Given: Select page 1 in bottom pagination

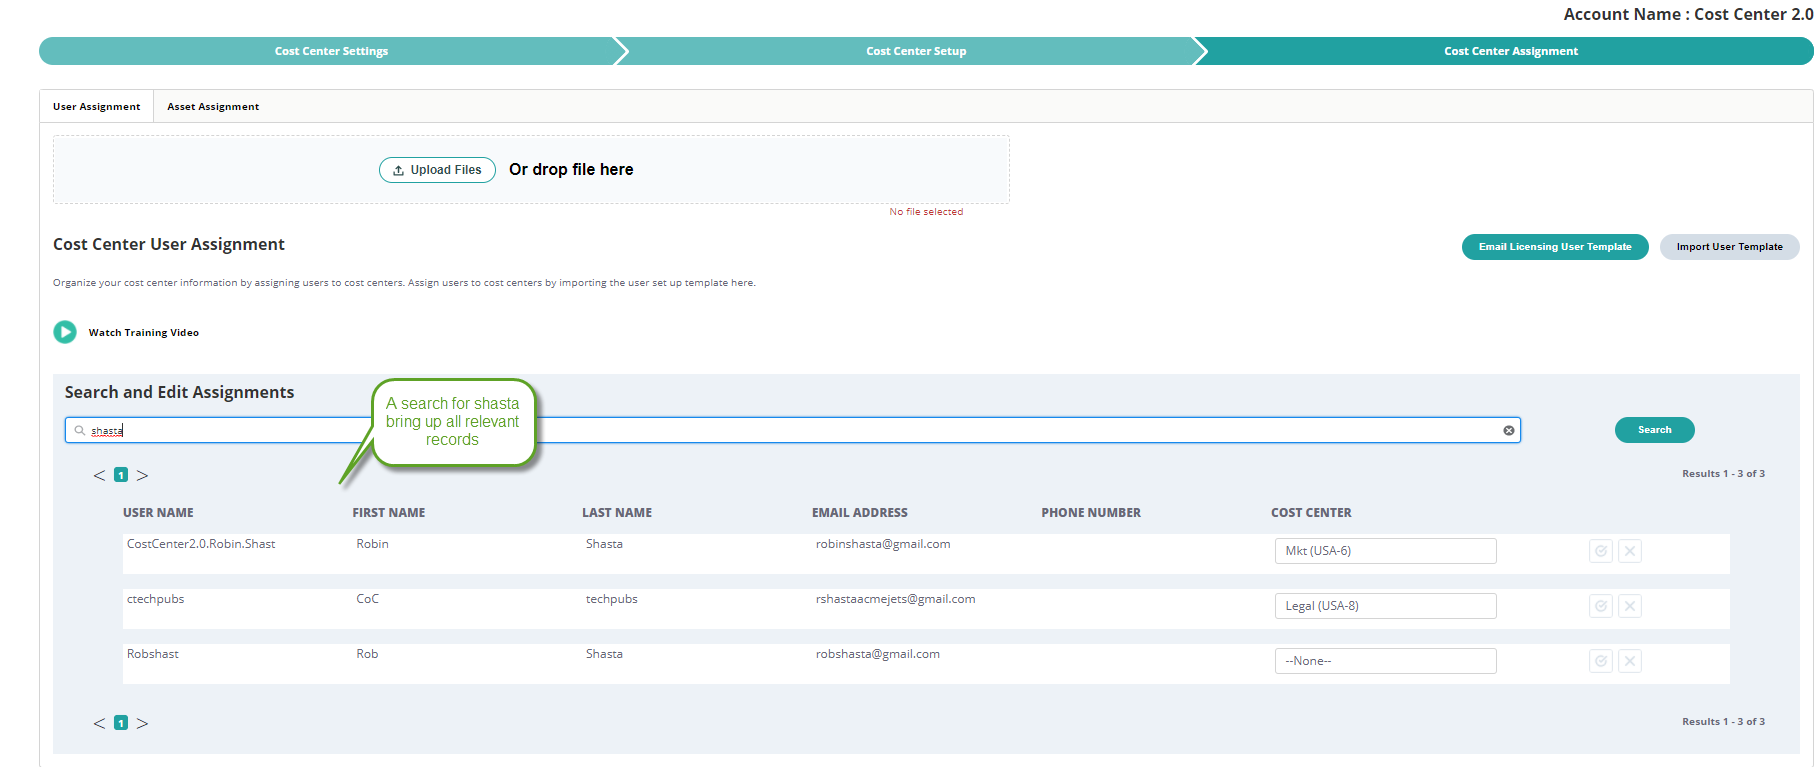Looking at the screenshot, I should click(121, 723).
